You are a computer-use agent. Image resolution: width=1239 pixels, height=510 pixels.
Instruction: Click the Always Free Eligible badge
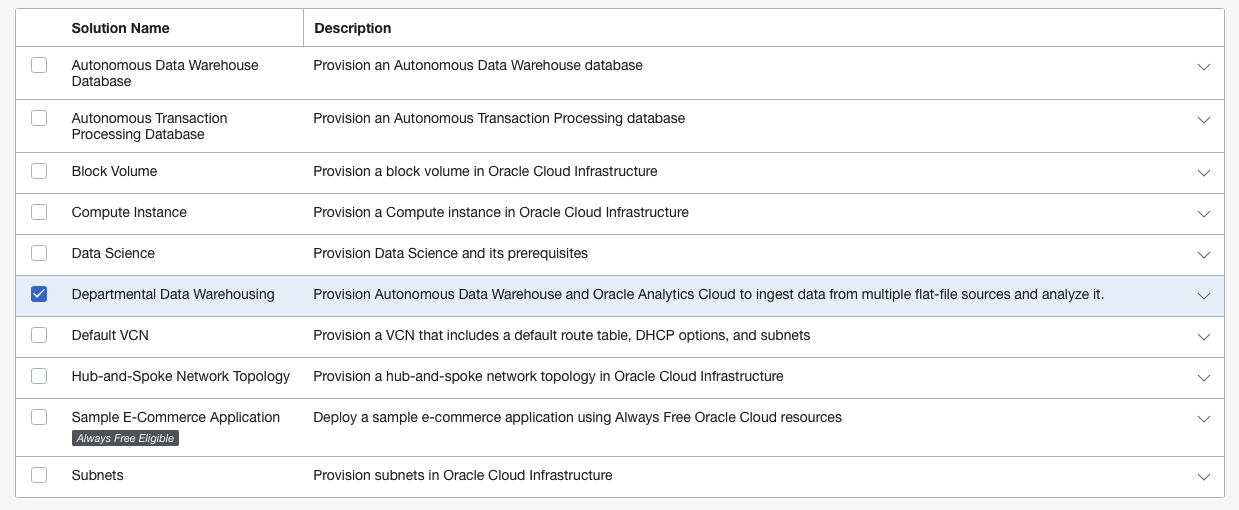coord(125,438)
